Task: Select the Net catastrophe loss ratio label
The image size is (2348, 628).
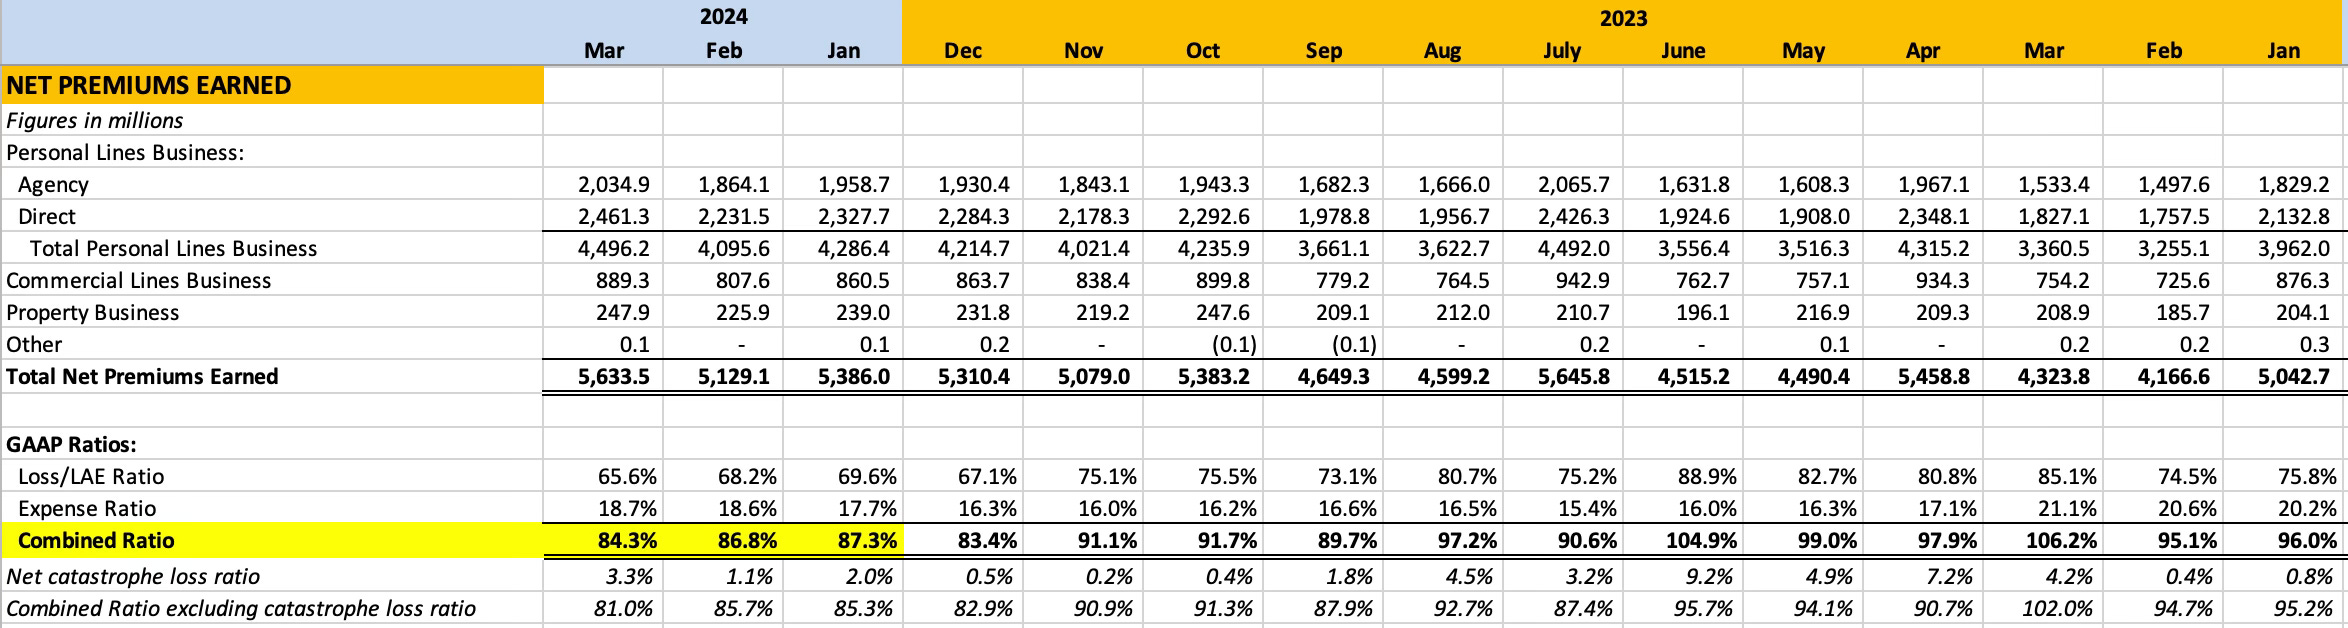Action: coord(133,576)
